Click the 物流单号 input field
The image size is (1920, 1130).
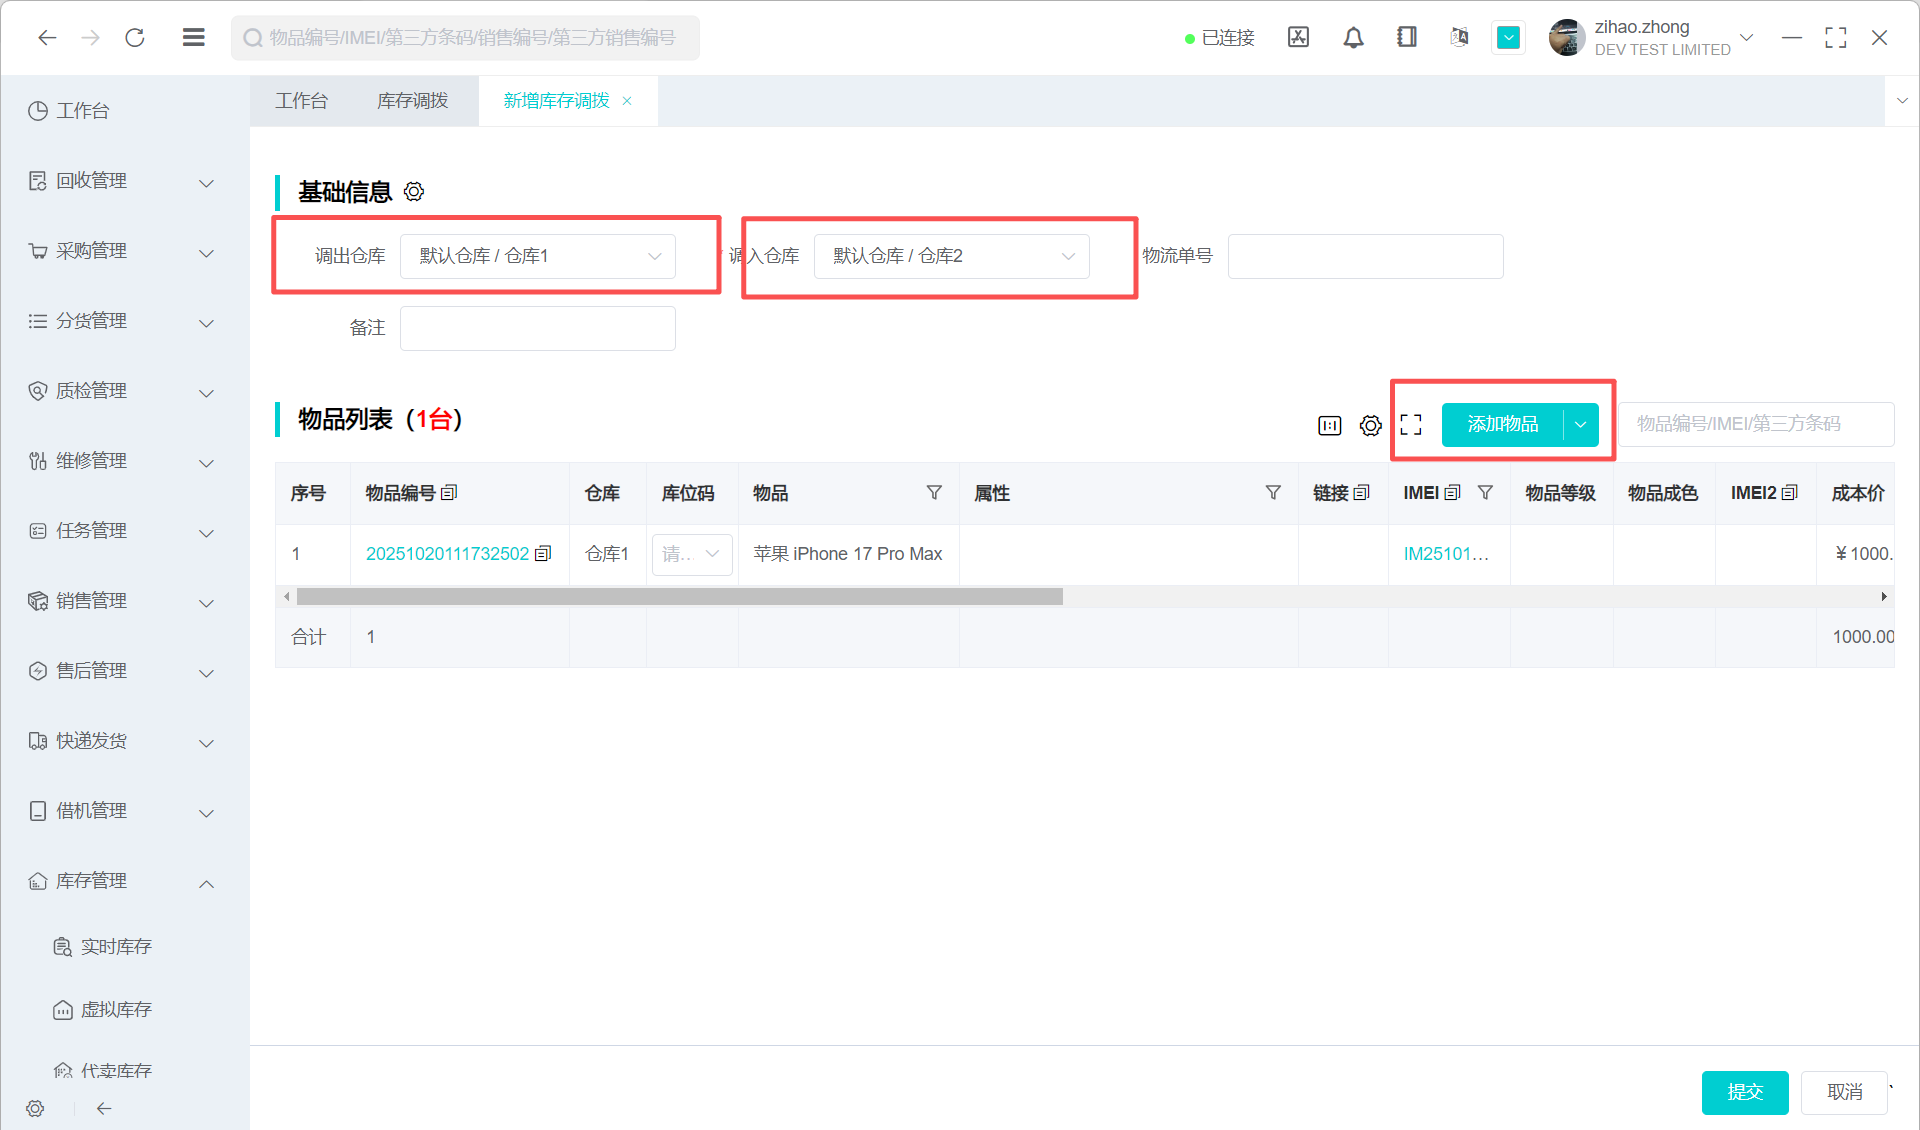coord(1364,256)
